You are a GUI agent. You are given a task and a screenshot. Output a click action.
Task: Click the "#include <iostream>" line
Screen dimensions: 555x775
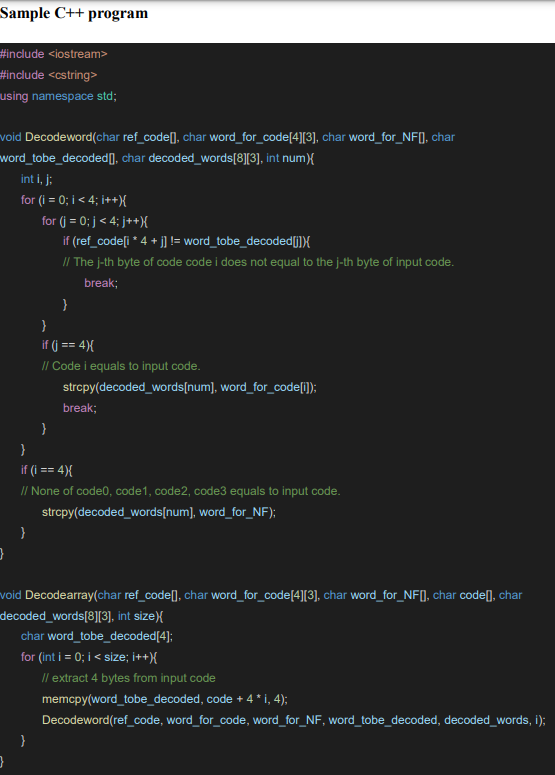click(x=54, y=54)
